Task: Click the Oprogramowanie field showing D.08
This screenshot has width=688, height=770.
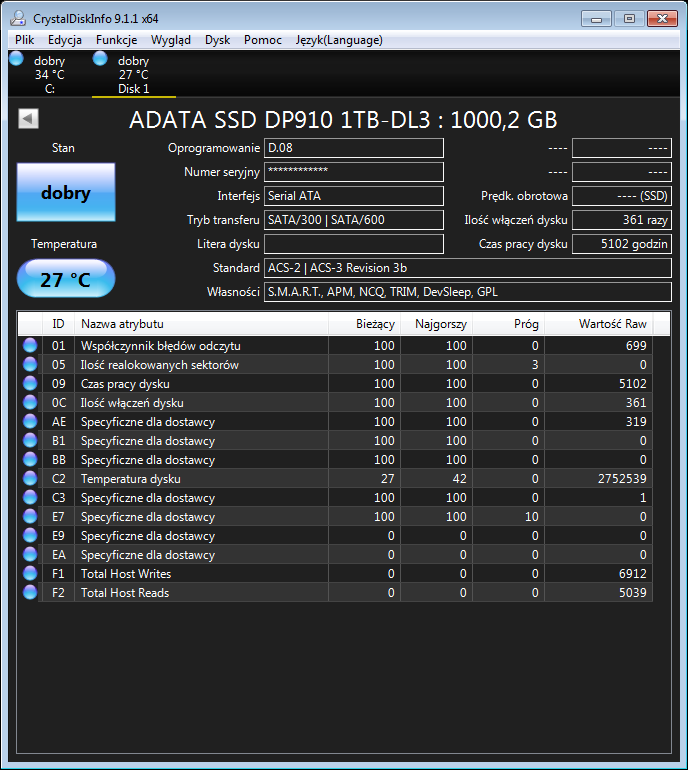Action: 354,148
